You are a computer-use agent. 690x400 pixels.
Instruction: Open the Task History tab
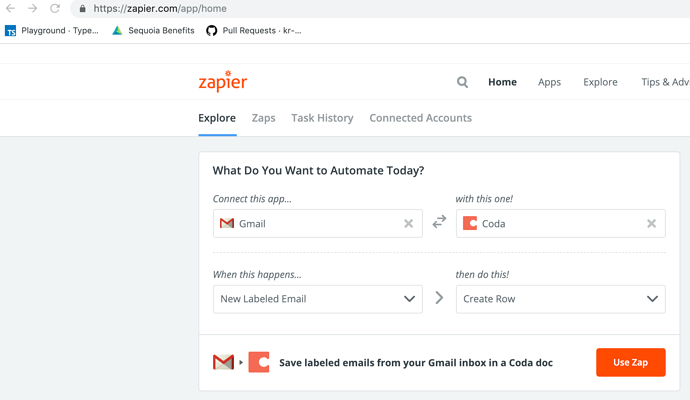[322, 118]
